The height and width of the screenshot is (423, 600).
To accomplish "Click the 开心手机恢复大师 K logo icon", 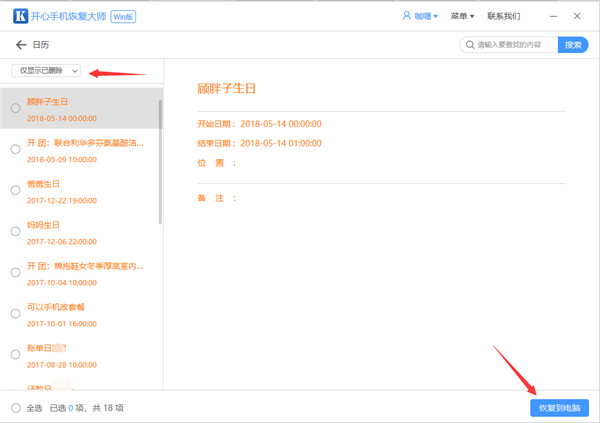I will click(x=19, y=16).
